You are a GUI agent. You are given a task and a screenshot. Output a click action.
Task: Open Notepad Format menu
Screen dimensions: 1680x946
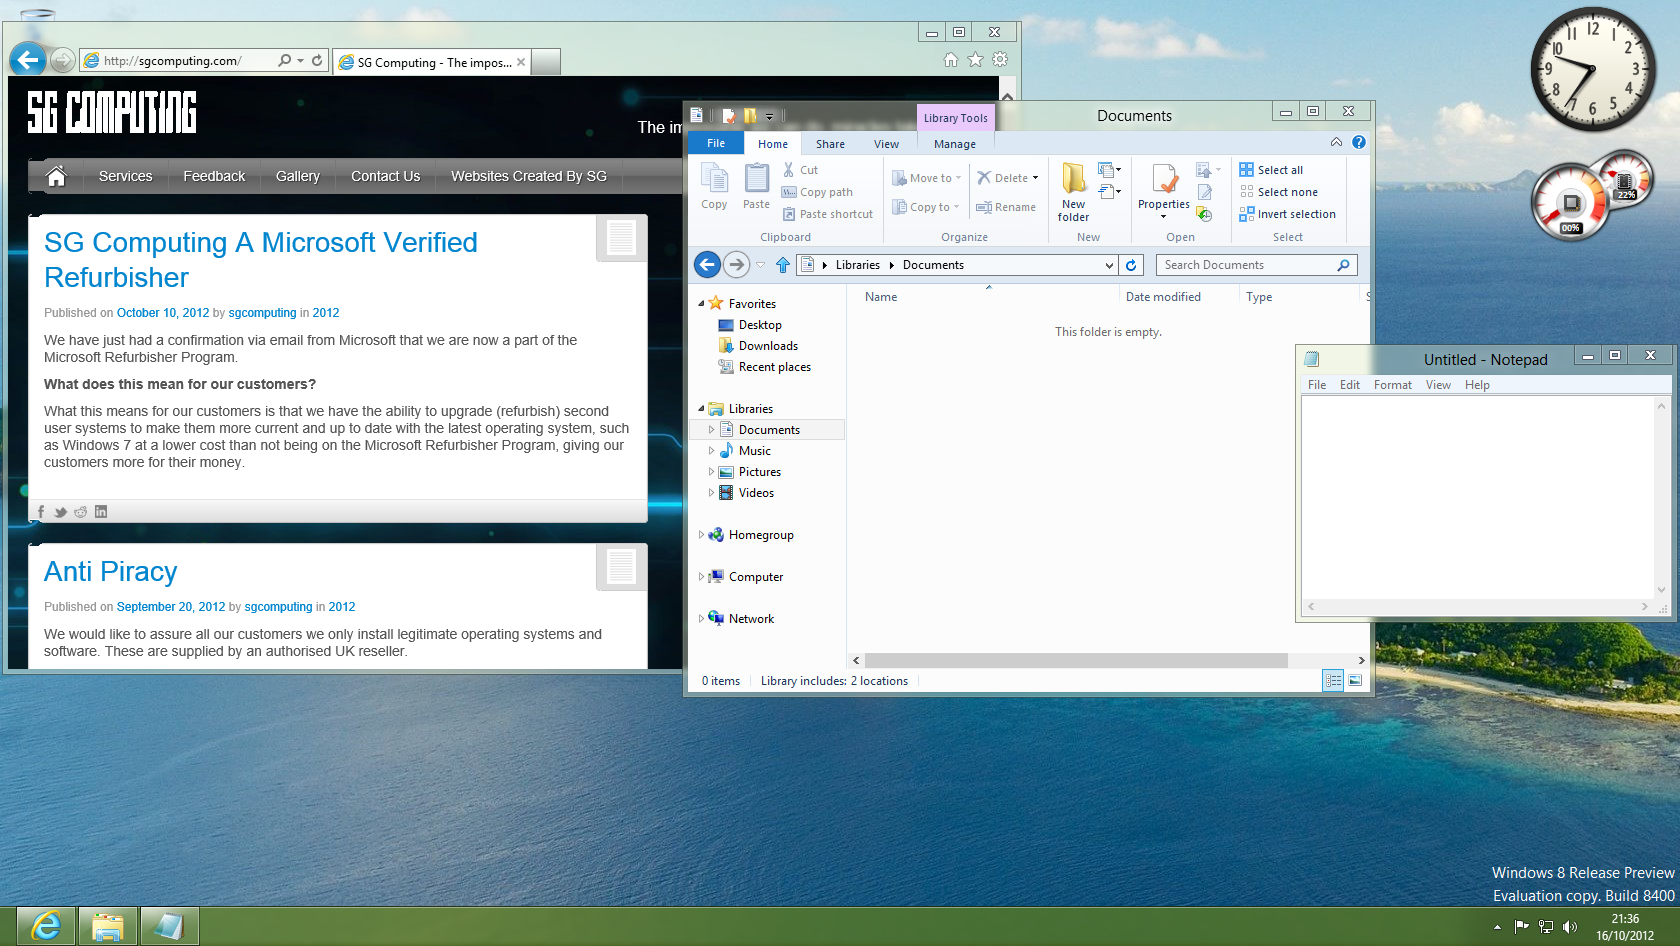tap(1392, 385)
